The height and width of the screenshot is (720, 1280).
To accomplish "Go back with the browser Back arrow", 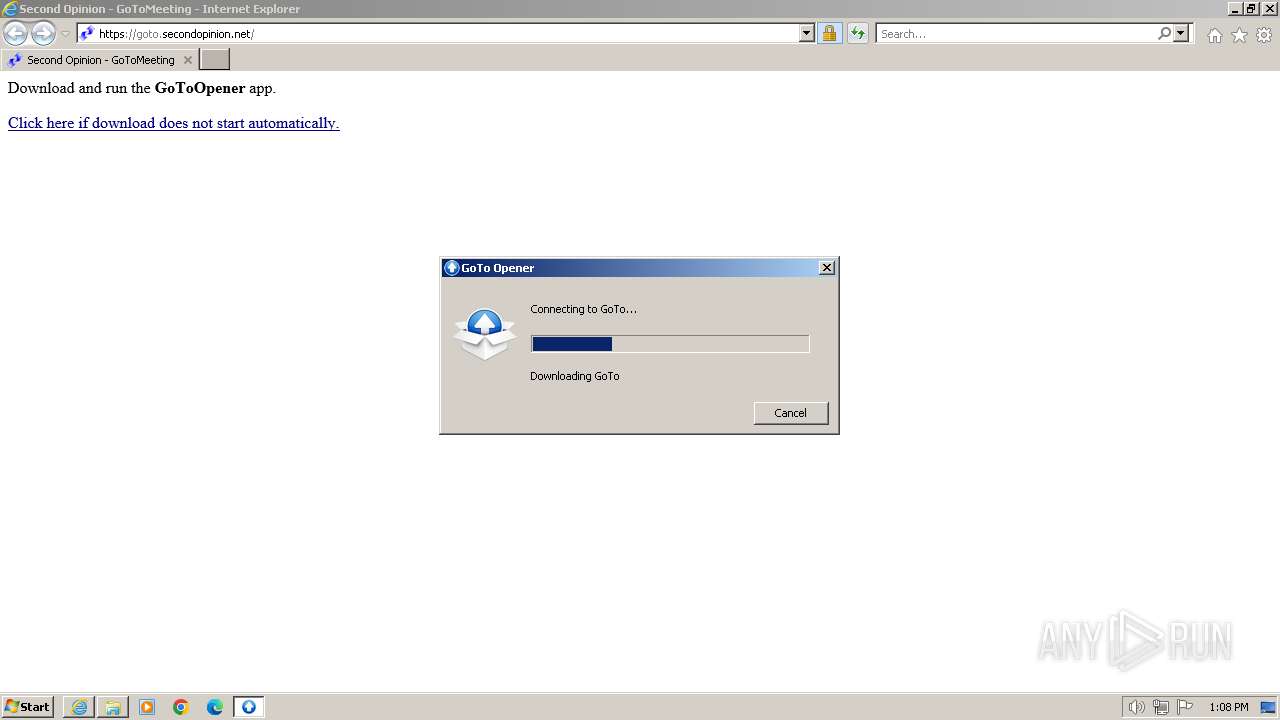I will (15, 34).
